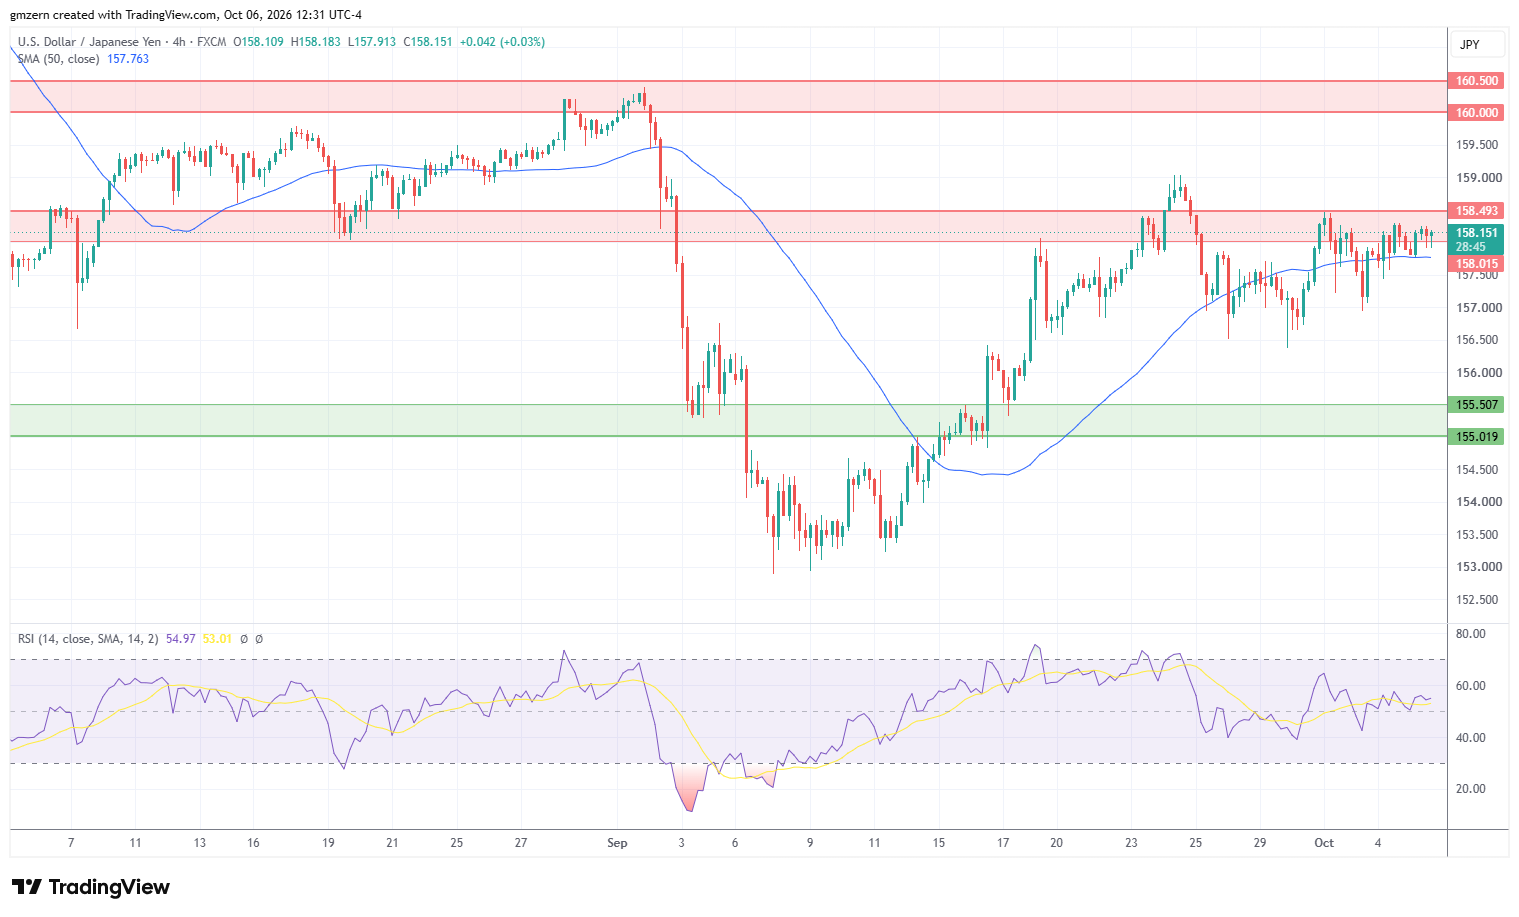This screenshot has width=1519, height=917.
Task: Click the RSI value 54.97
Action: (x=181, y=639)
